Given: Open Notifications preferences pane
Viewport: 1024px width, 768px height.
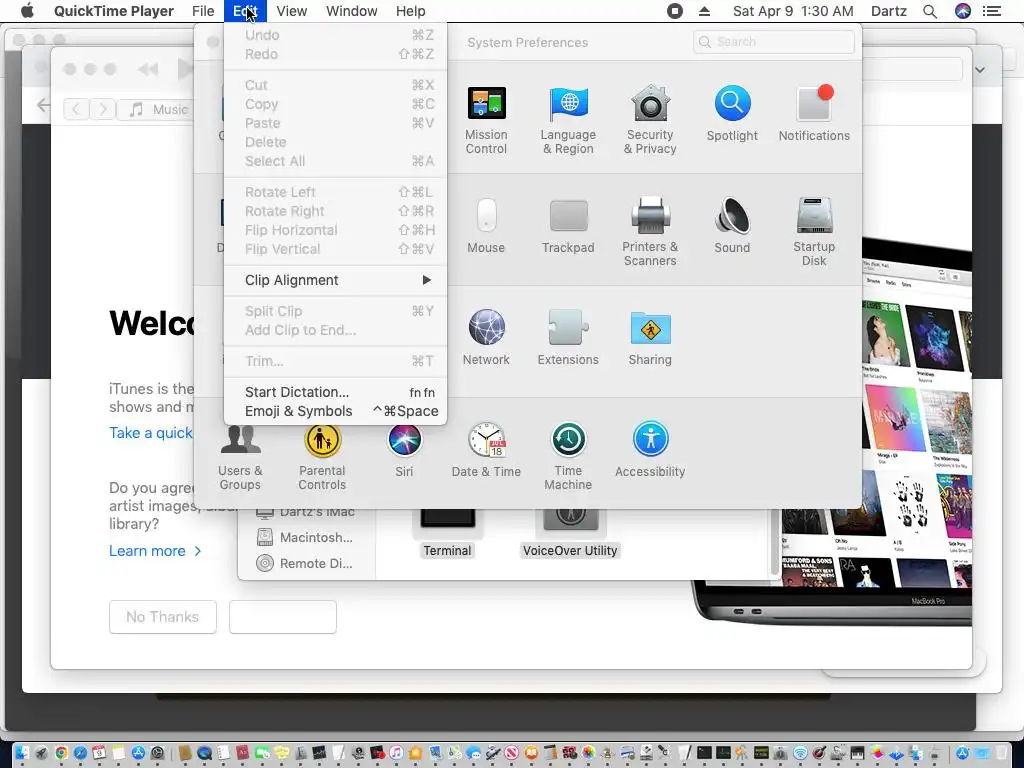Looking at the screenshot, I should pos(814,114).
